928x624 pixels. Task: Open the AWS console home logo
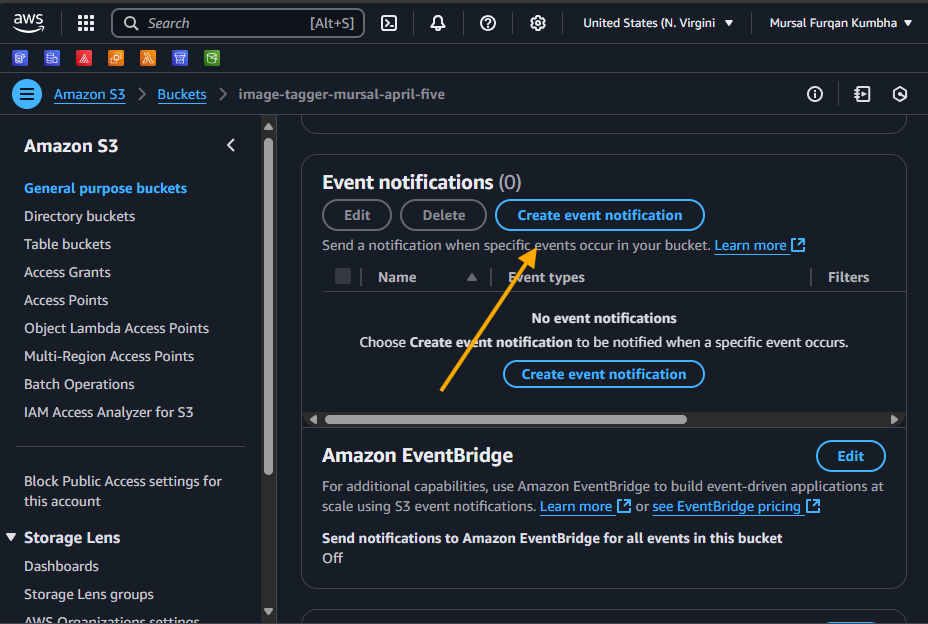(x=28, y=23)
